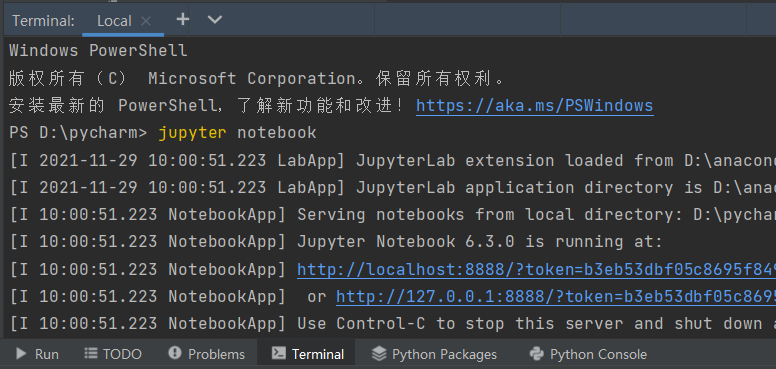Click the 'jupyter' command text
This screenshot has width=776, height=369.
pos(193,133)
